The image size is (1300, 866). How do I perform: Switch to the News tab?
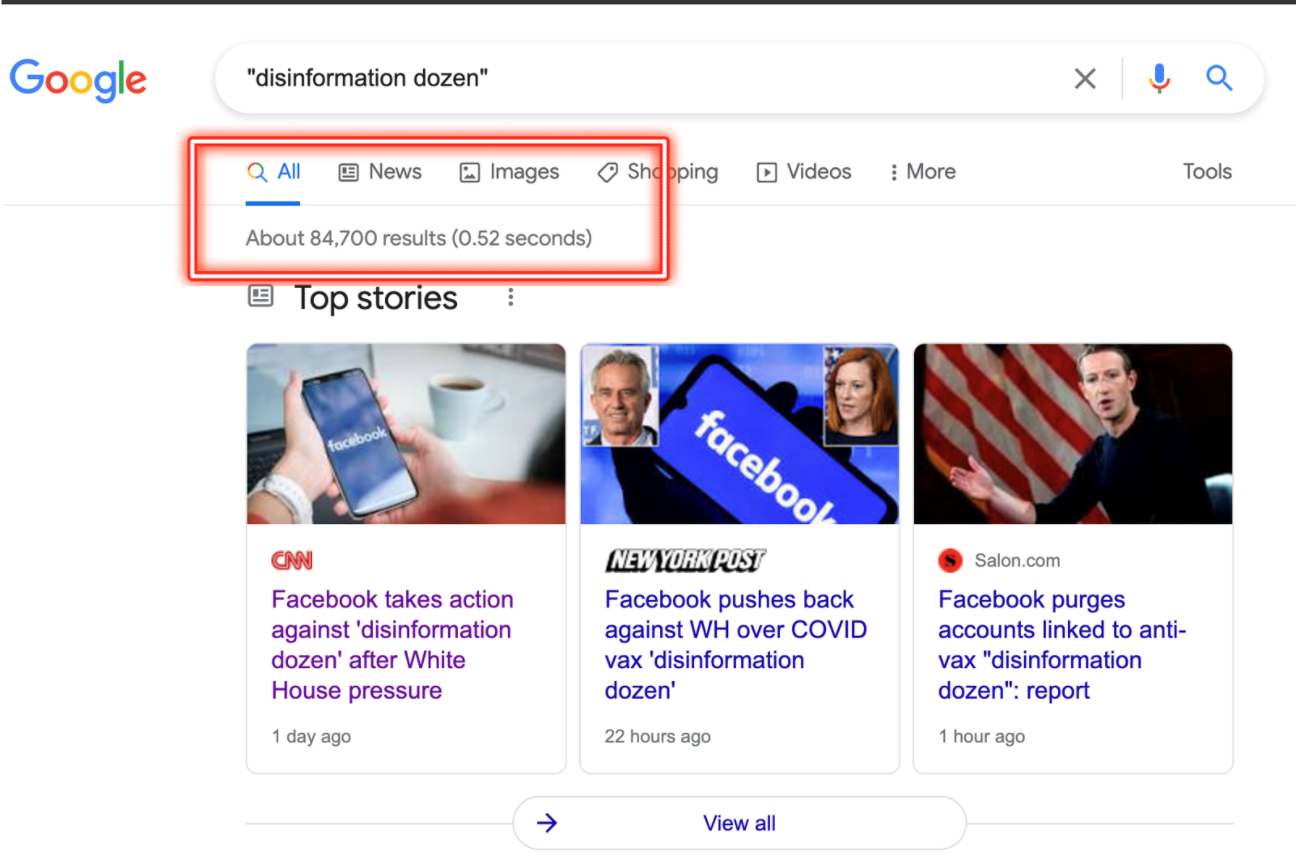pos(381,172)
